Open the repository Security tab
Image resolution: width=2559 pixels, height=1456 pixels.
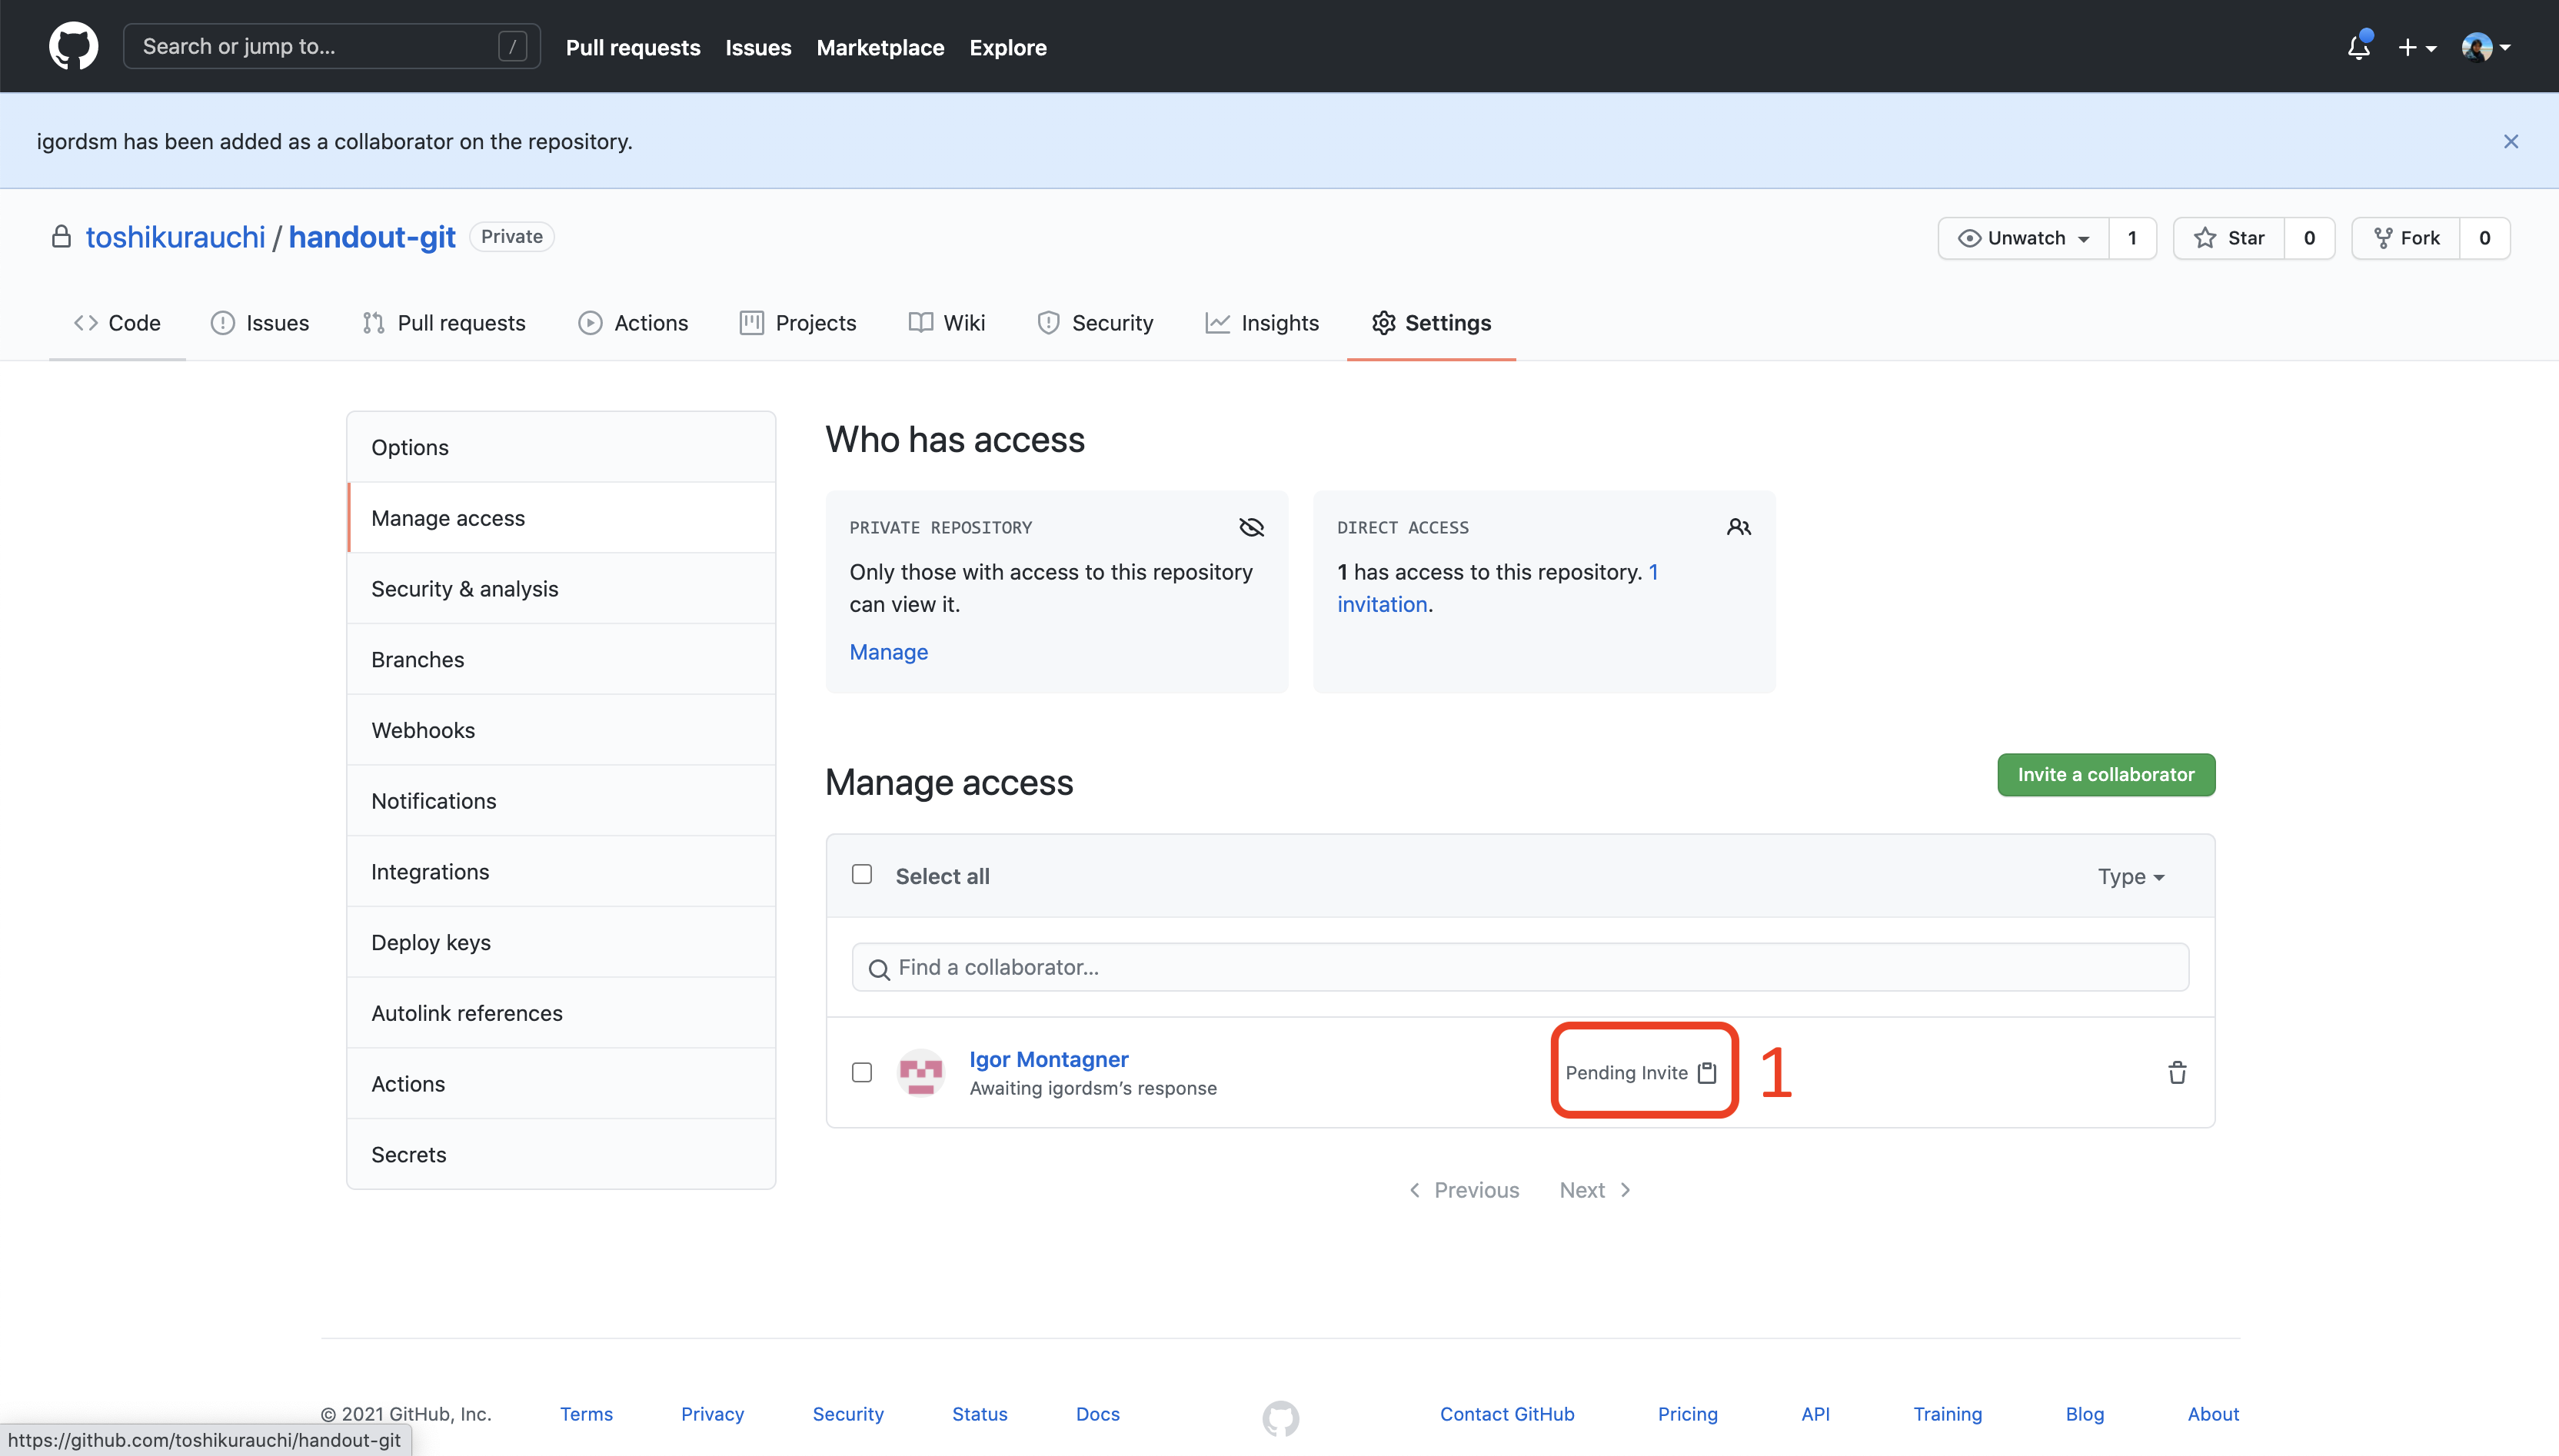tap(1095, 323)
